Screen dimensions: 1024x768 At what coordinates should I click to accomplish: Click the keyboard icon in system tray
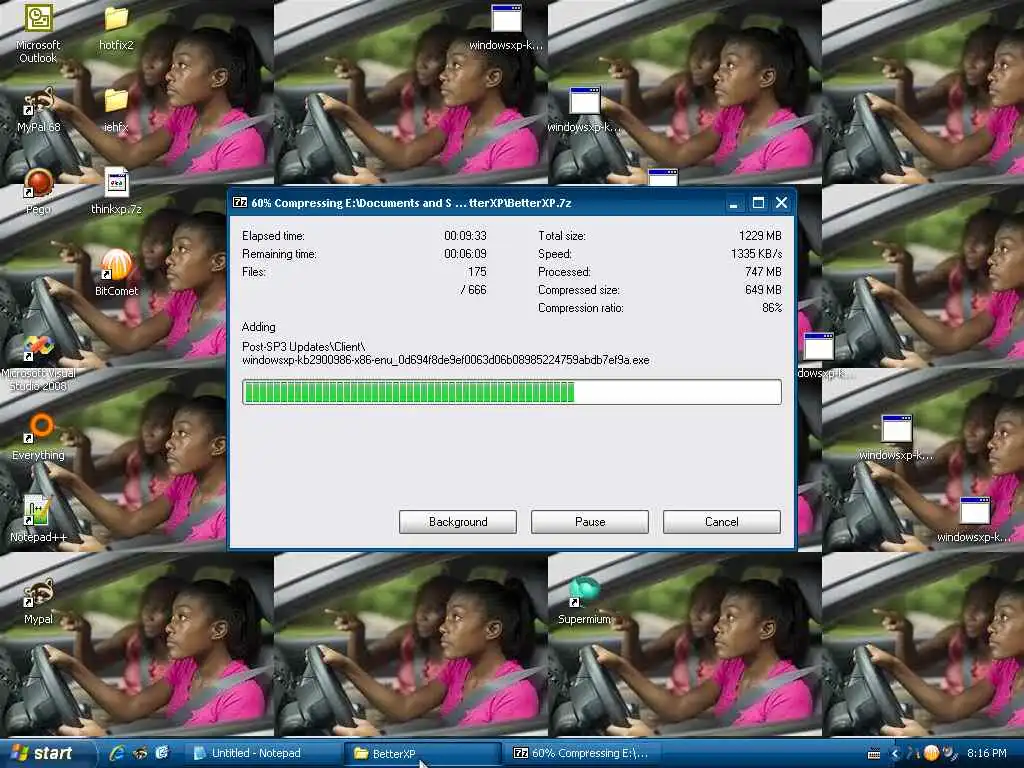coord(874,754)
